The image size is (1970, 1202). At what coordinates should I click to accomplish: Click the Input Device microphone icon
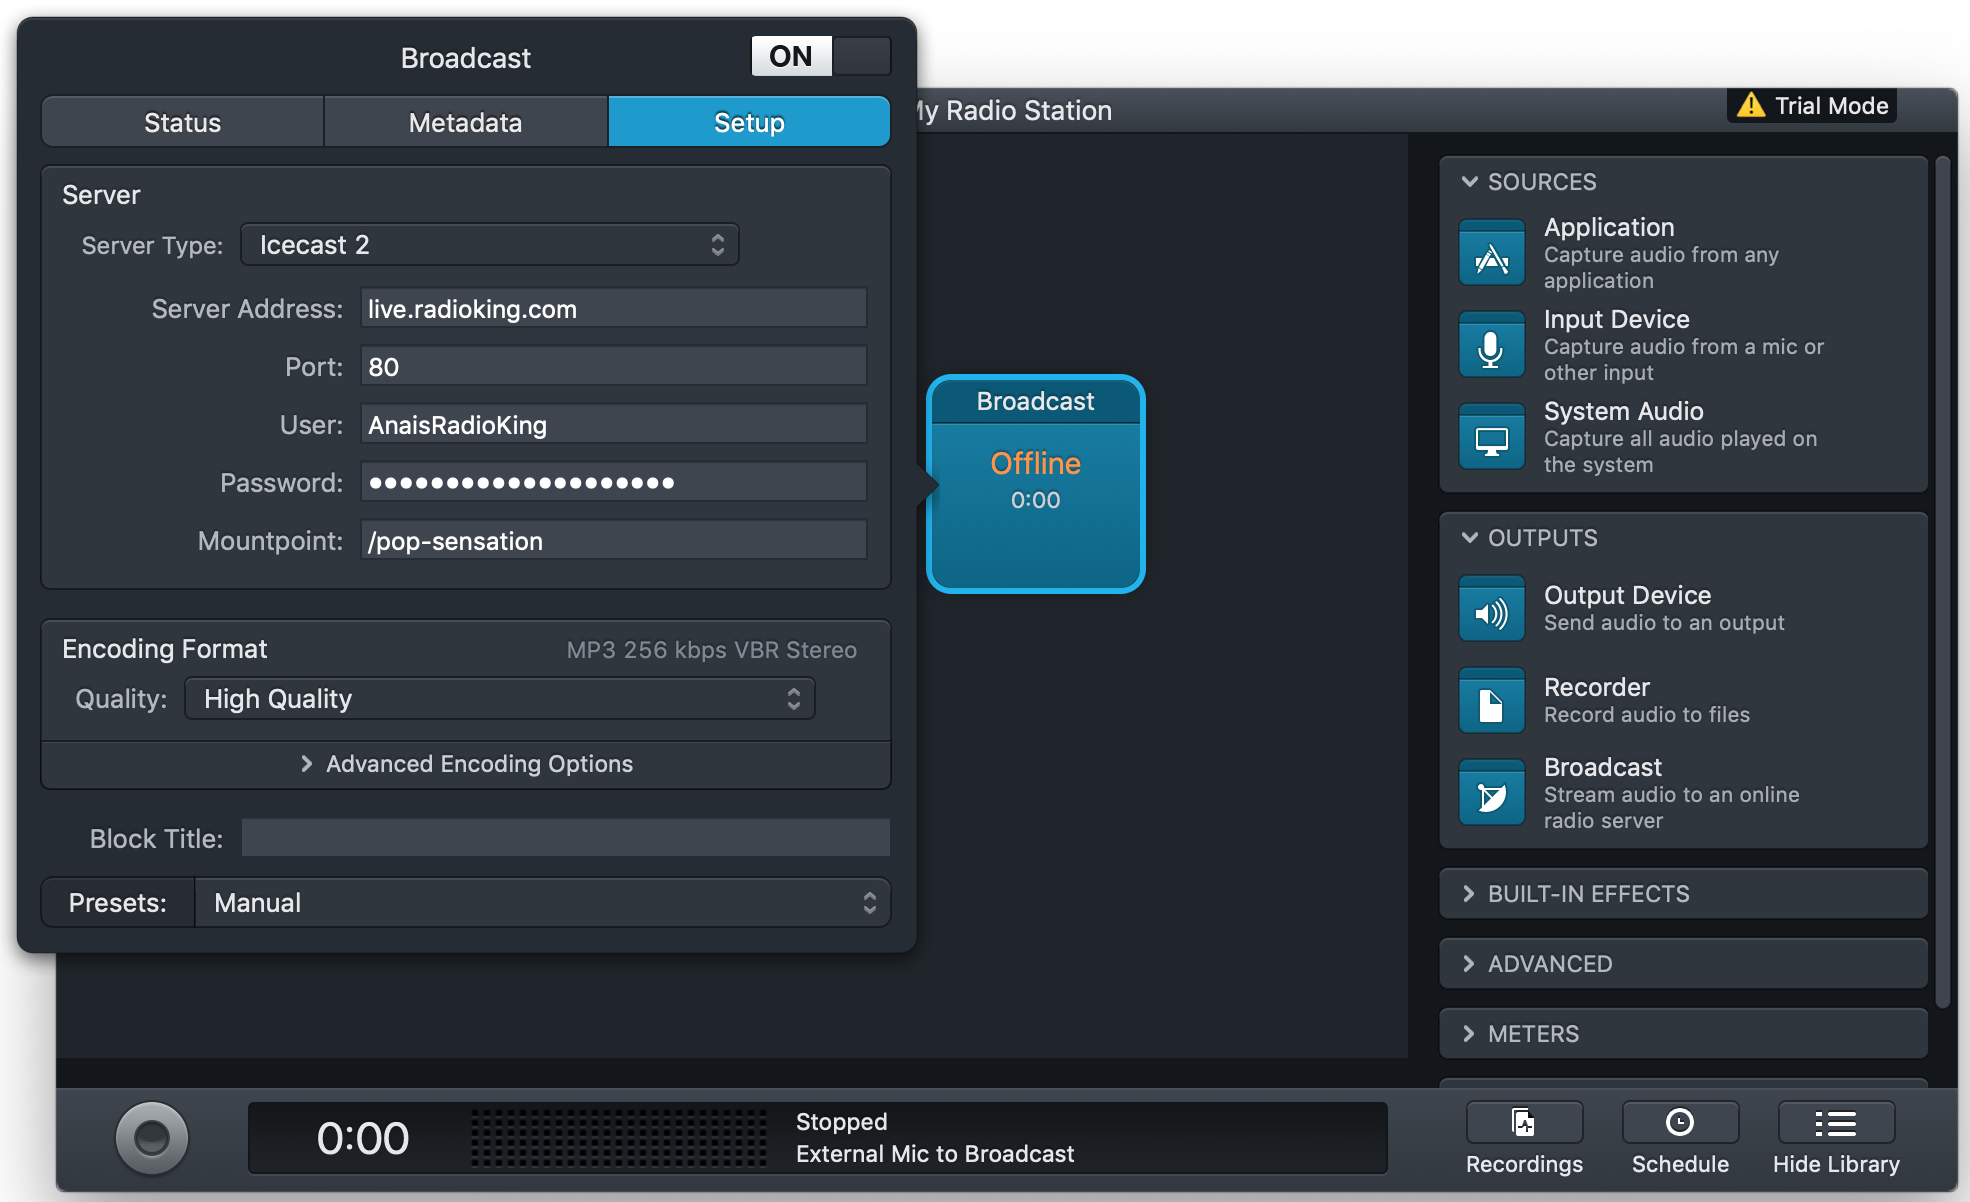point(1491,346)
